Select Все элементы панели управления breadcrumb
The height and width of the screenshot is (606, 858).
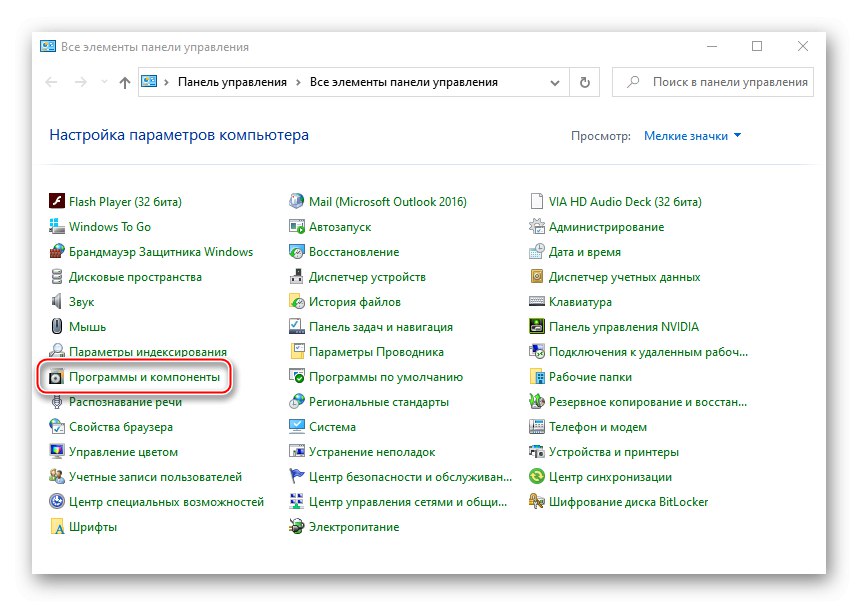[404, 82]
